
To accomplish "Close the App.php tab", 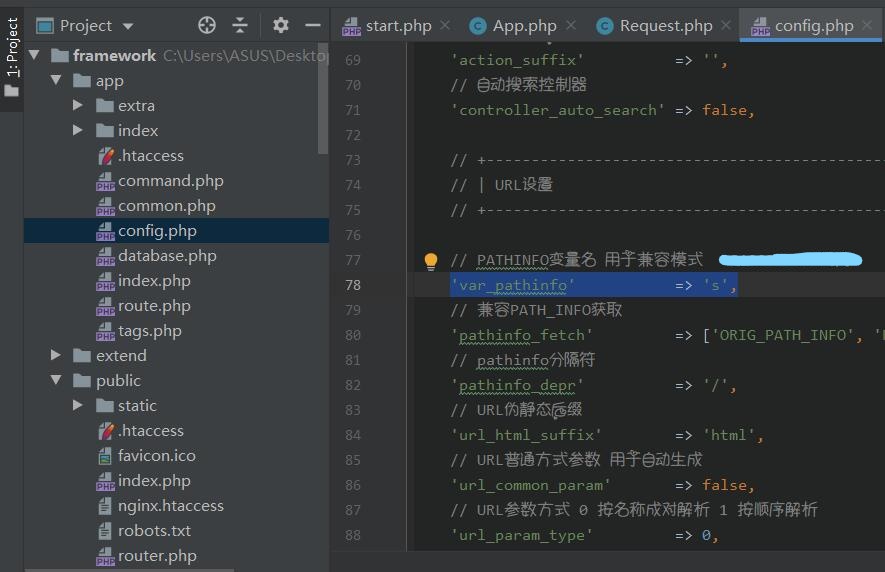I will click(571, 25).
